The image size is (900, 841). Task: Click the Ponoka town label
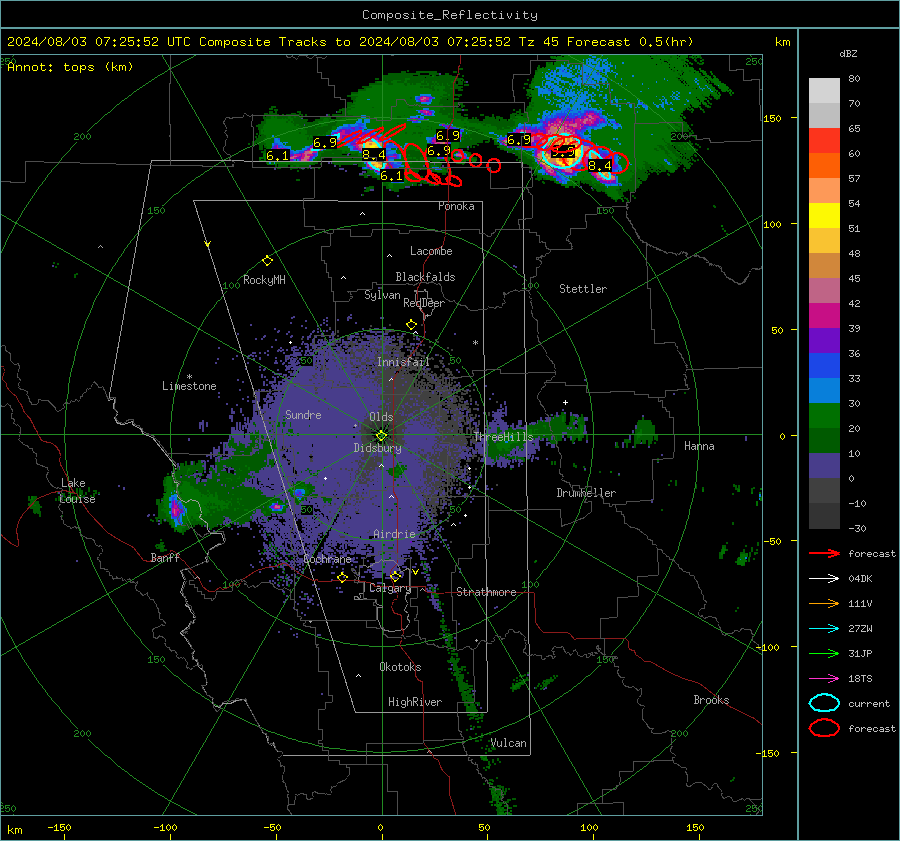click(x=456, y=206)
